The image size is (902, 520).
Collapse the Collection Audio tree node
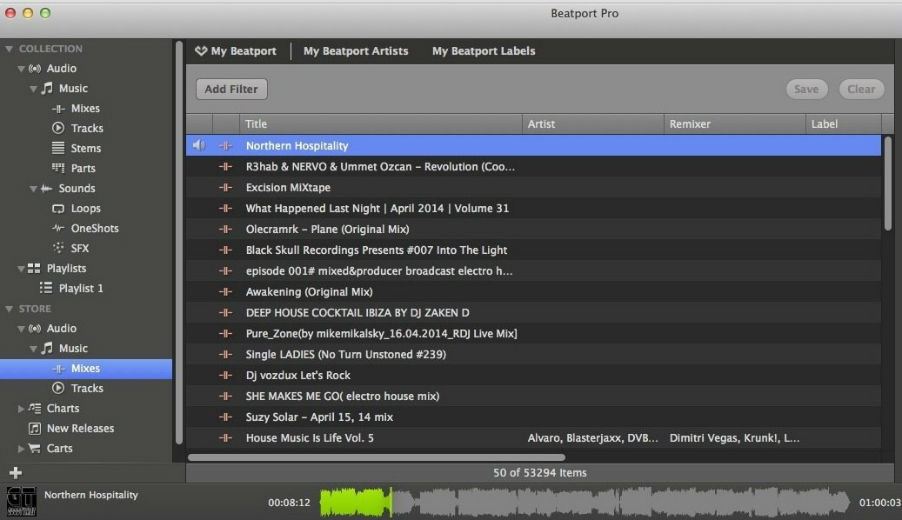pos(21,69)
